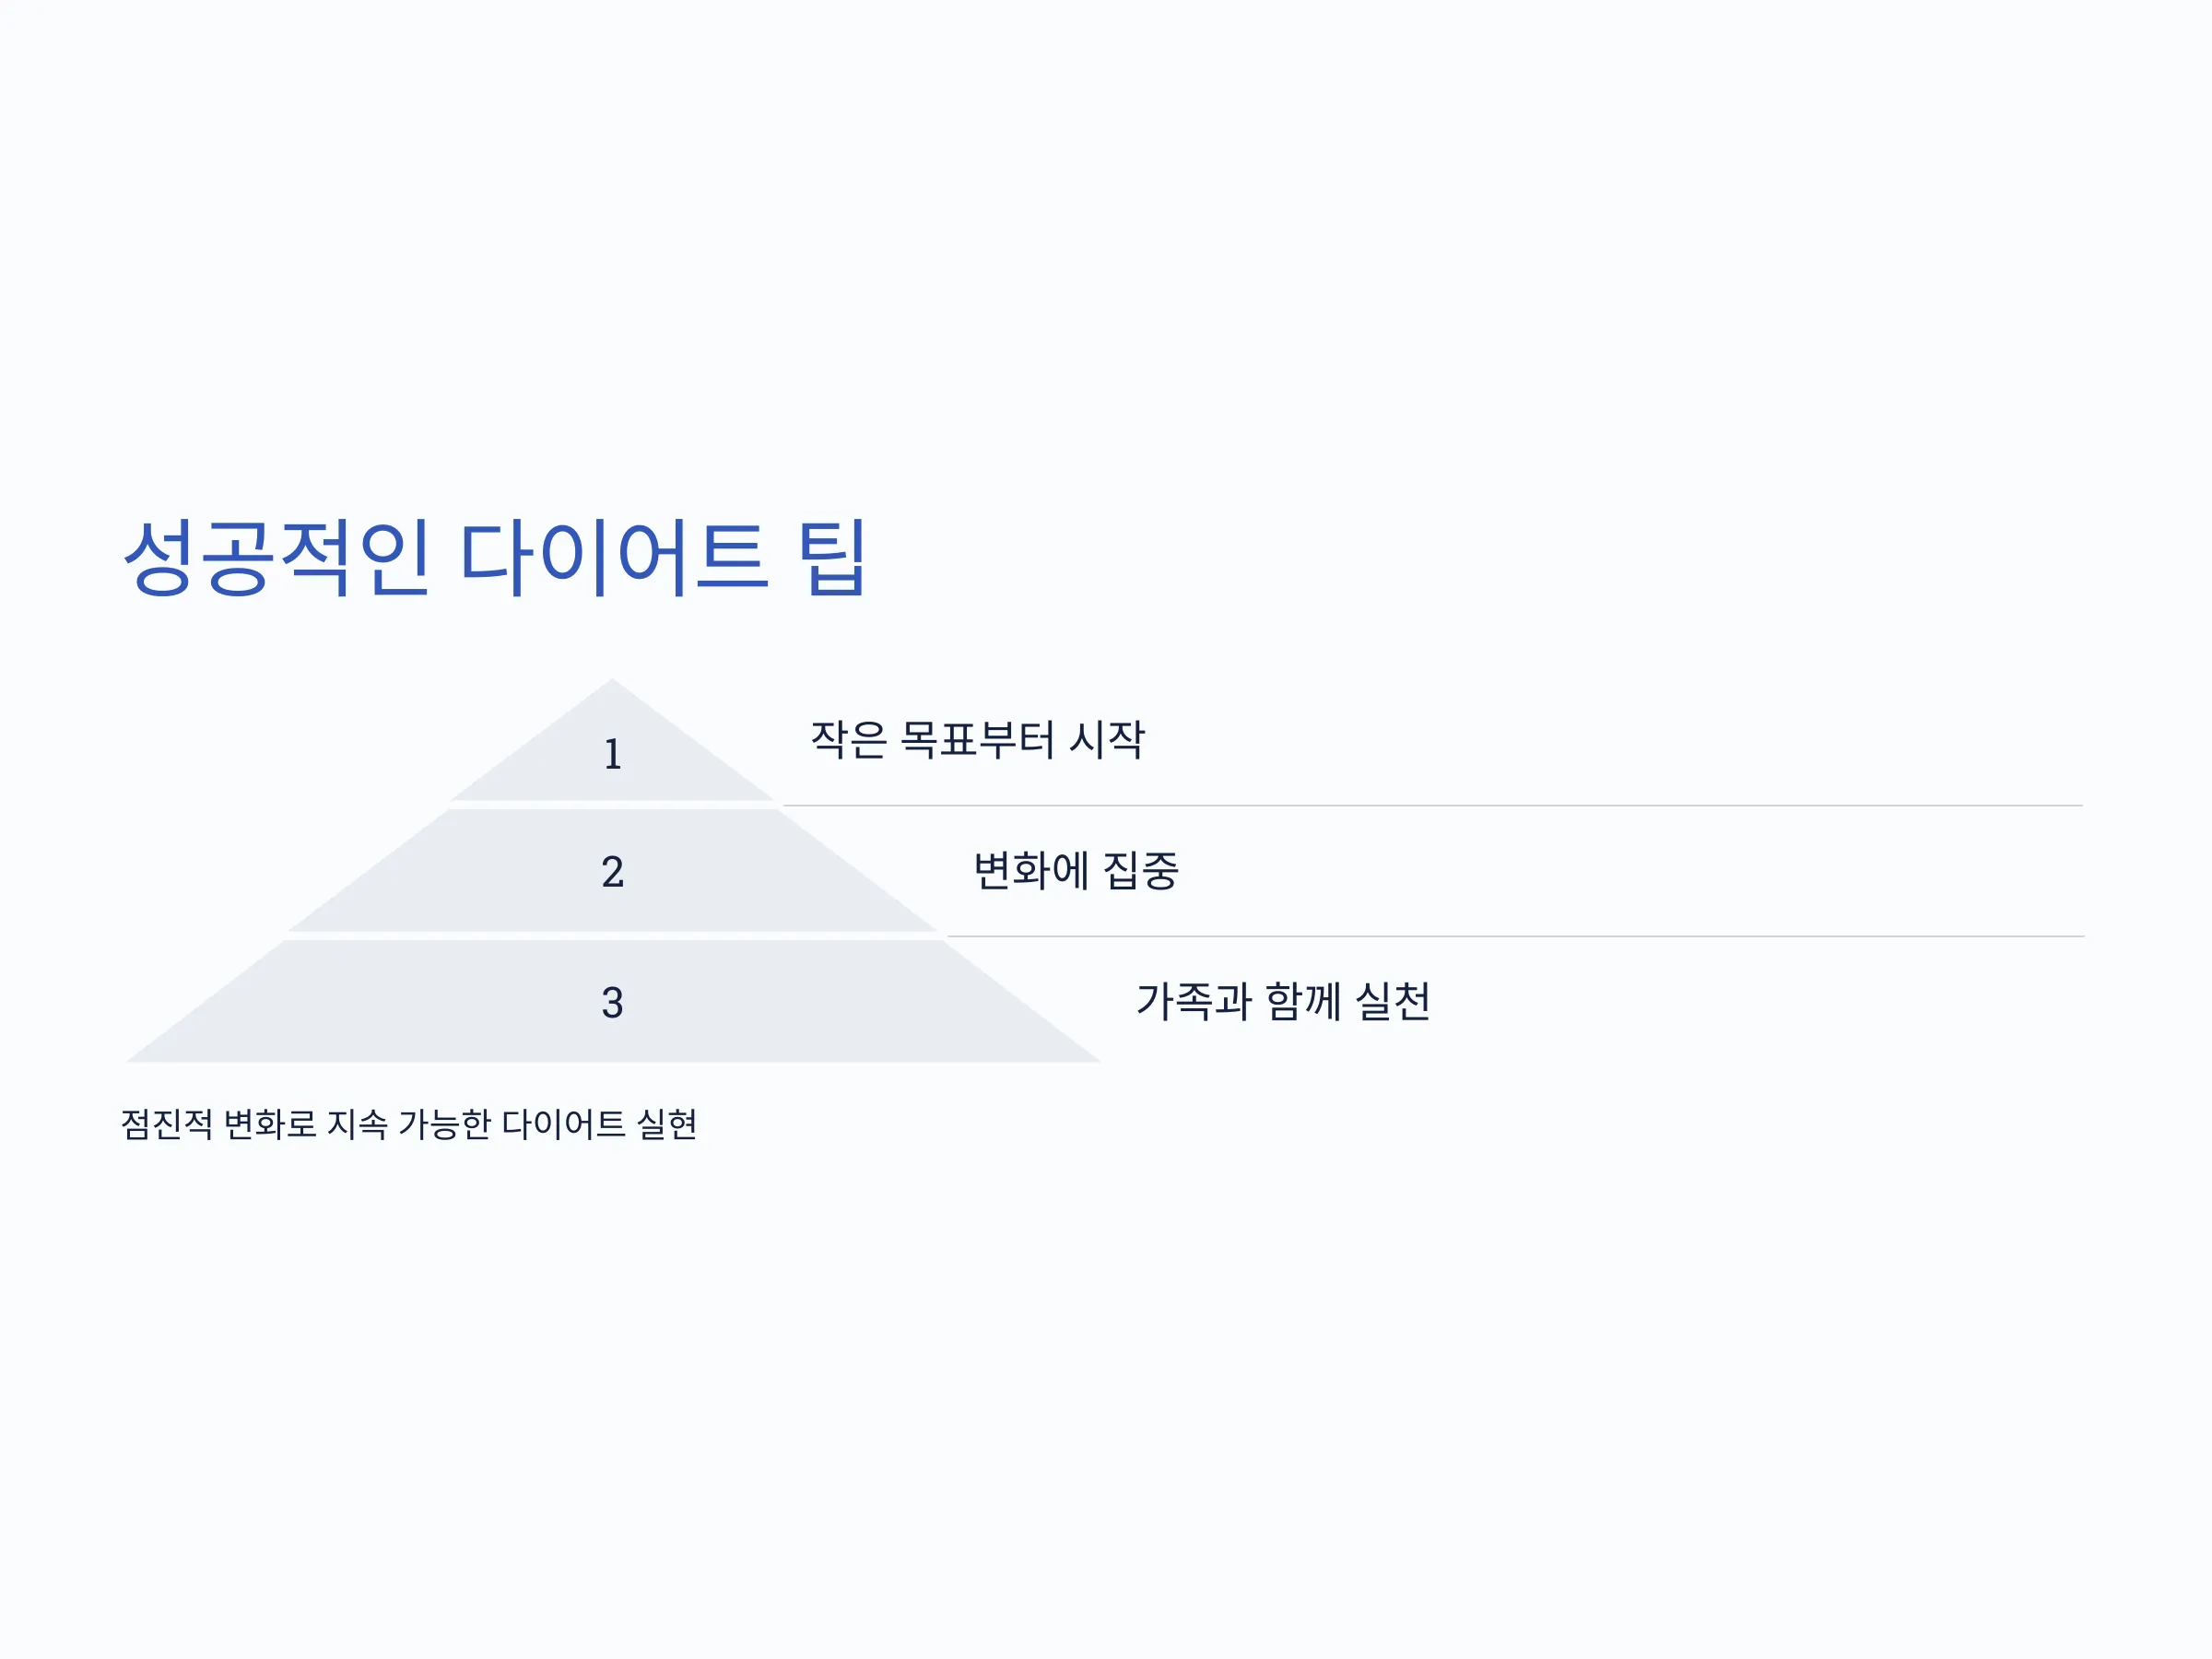Select number 1 in the pyramid top
The height and width of the screenshot is (1659, 2212).
(613, 754)
